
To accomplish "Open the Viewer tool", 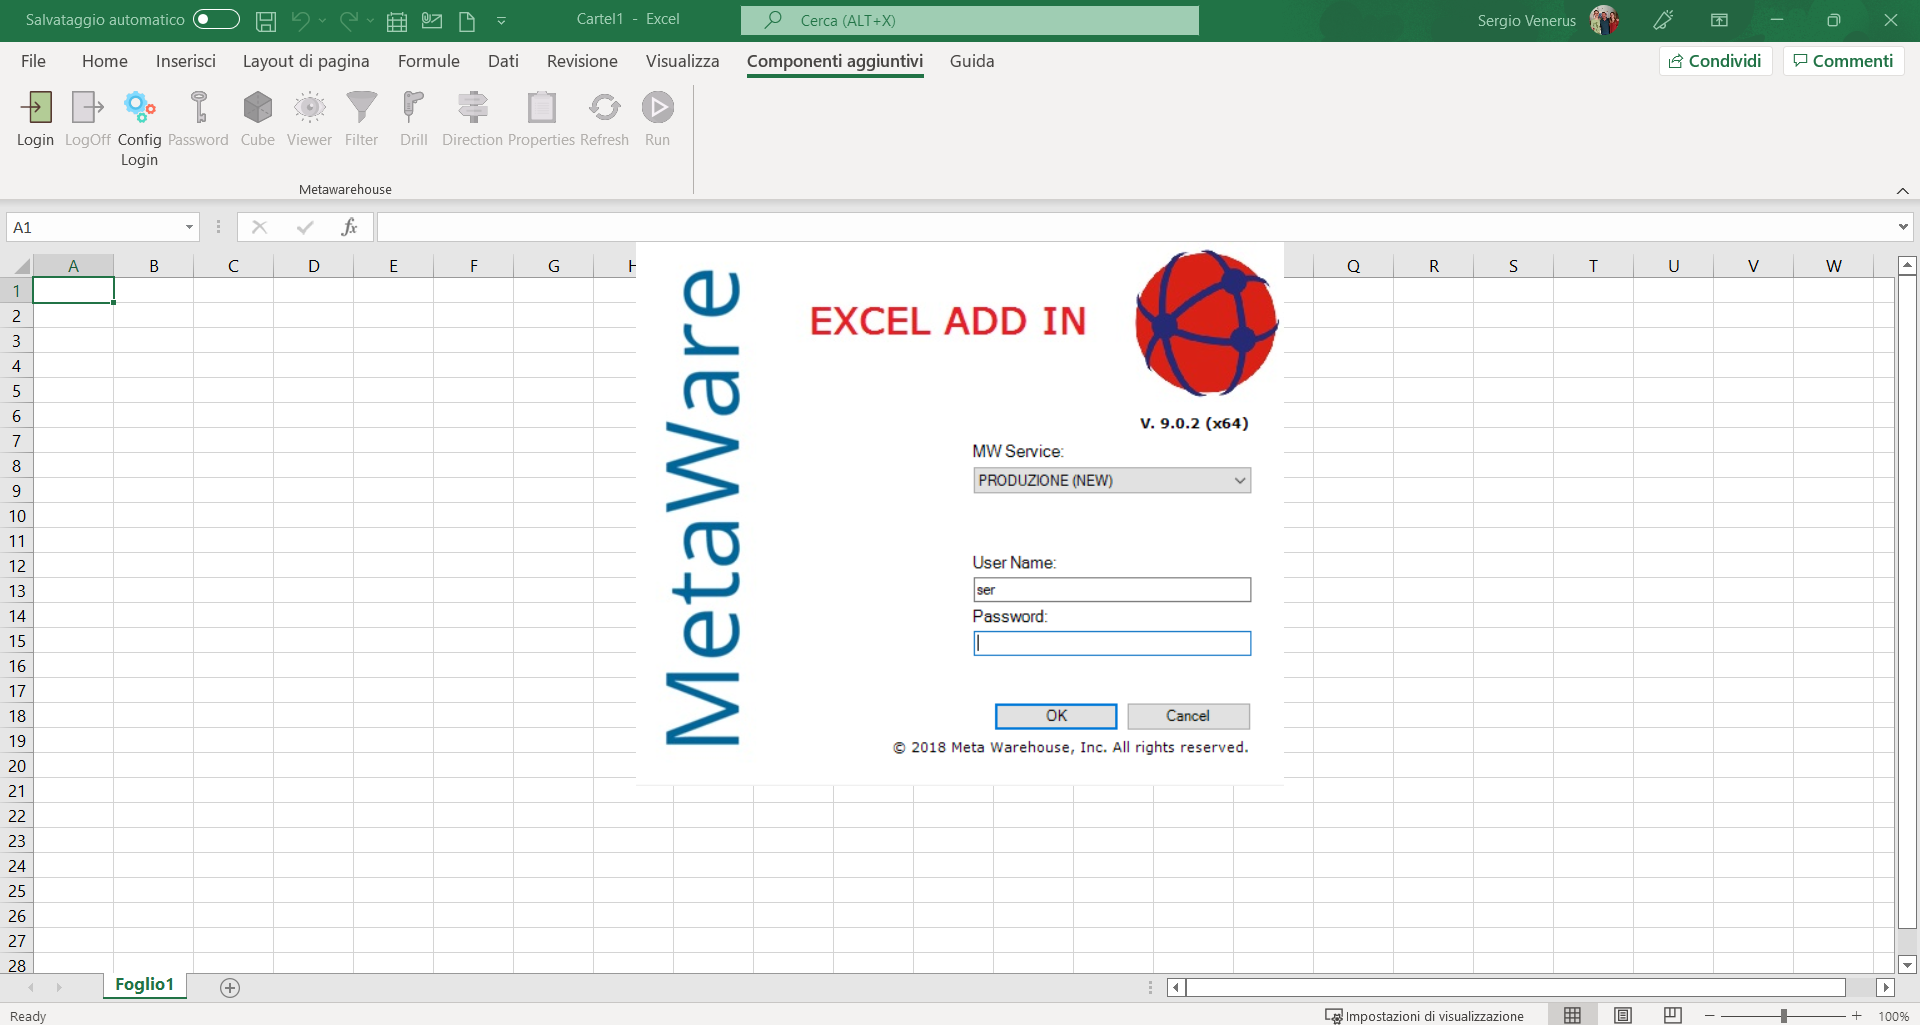I will click(x=309, y=107).
